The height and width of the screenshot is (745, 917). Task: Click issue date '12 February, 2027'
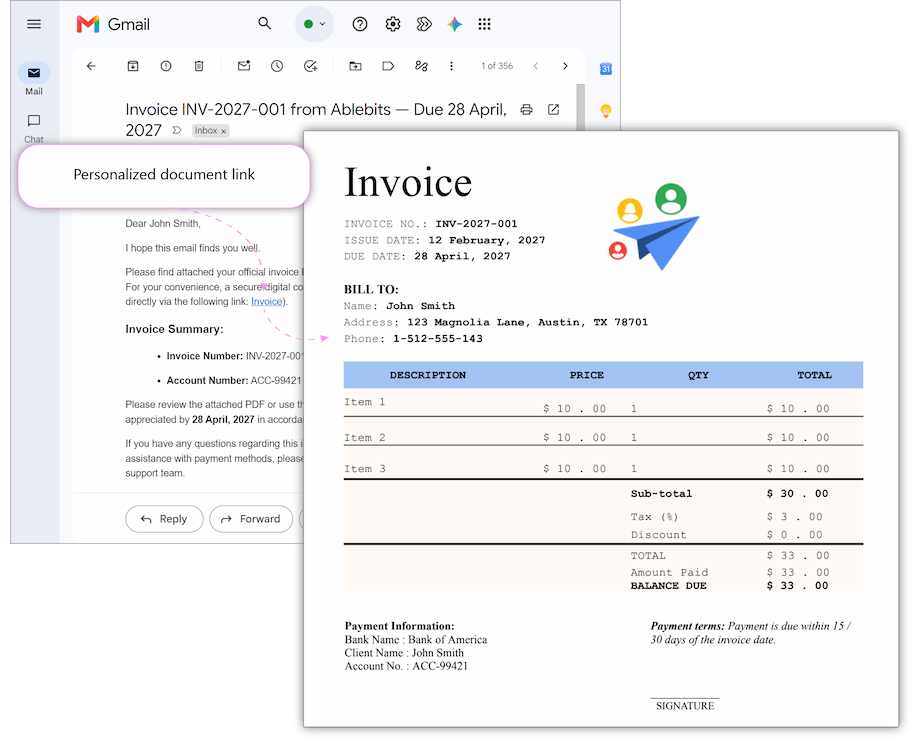[487, 240]
